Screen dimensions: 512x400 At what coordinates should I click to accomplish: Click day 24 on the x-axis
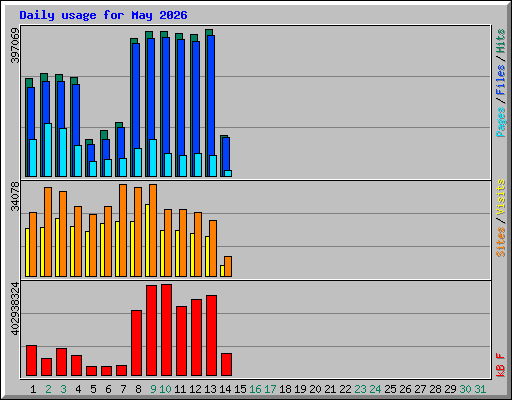[x=375, y=389]
